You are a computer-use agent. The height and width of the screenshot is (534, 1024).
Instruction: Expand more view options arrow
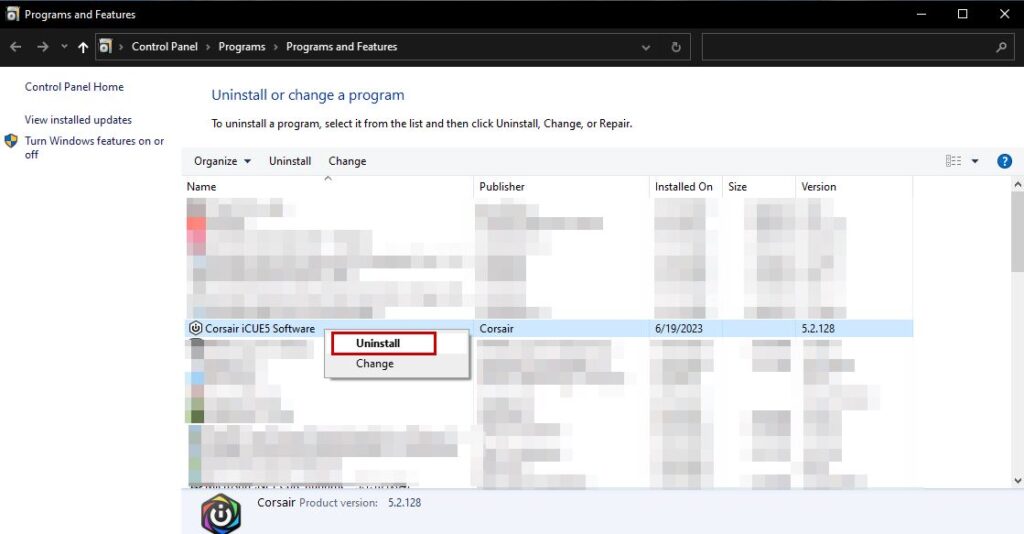tap(975, 161)
